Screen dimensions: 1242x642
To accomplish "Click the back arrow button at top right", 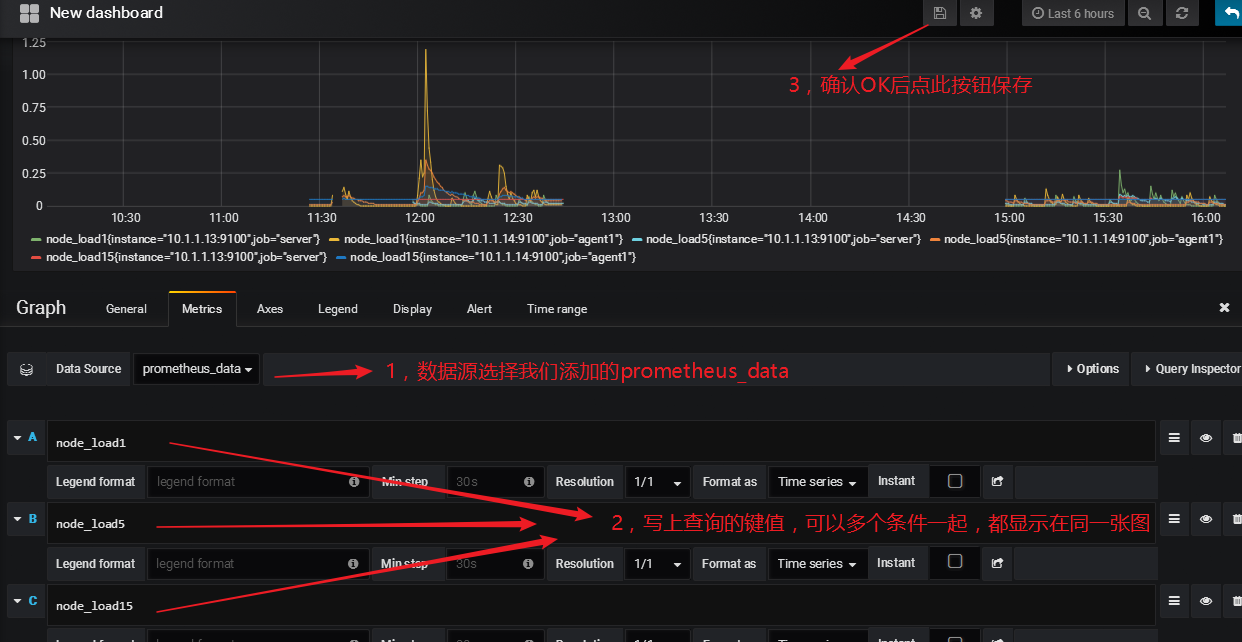I will tap(1229, 13).
